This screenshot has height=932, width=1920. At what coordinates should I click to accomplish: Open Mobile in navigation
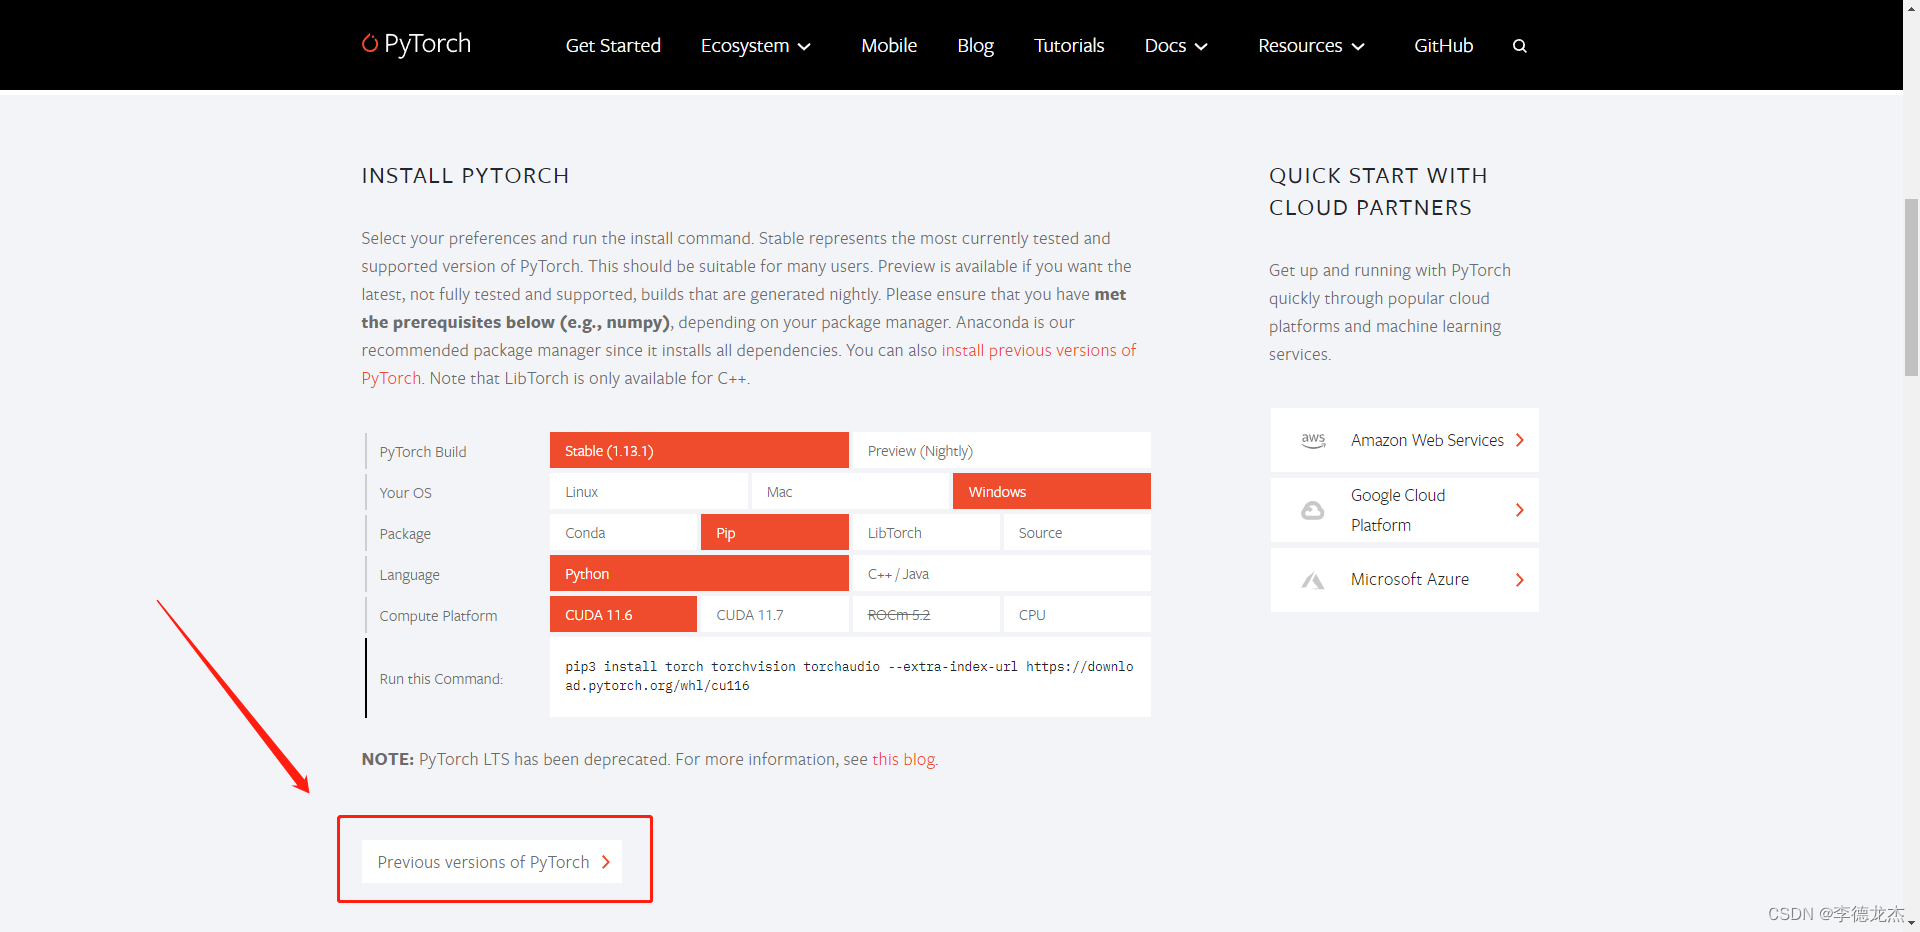889,46
